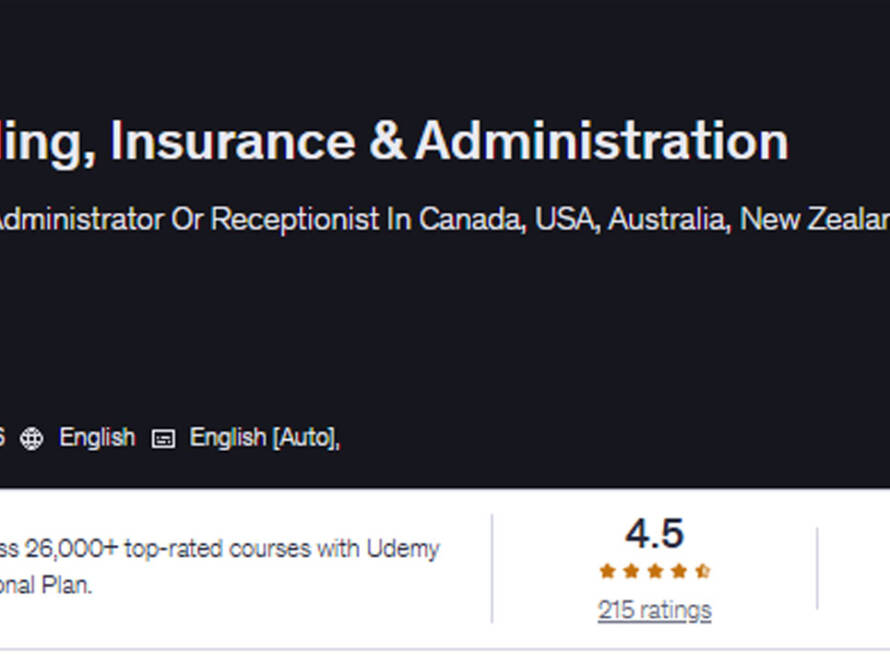The height and width of the screenshot is (664, 890).
Task: Click the globe language icon
Action: tap(32, 438)
